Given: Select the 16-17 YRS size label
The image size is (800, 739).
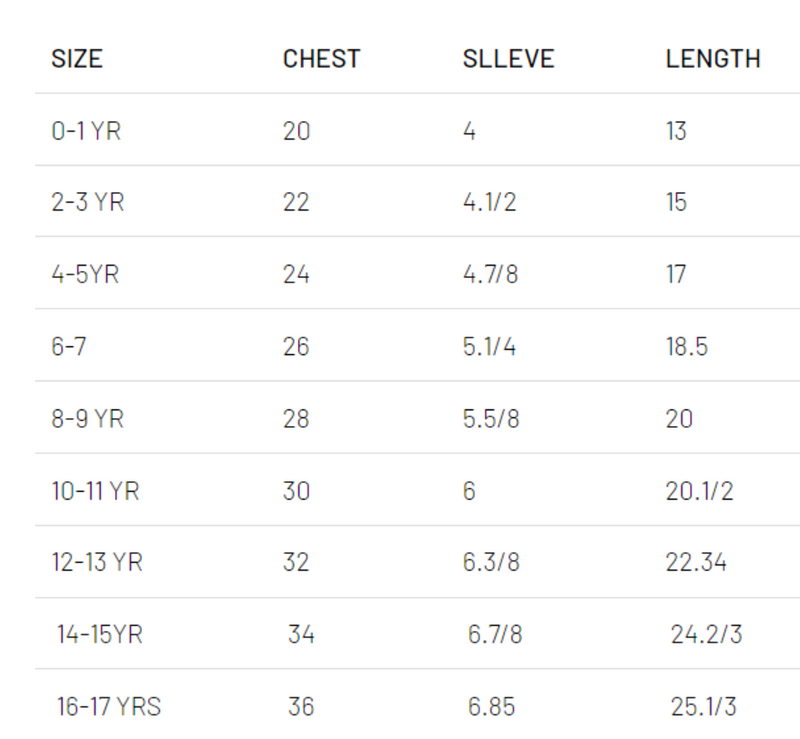Looking at the screenshot, I should point(109,707).
